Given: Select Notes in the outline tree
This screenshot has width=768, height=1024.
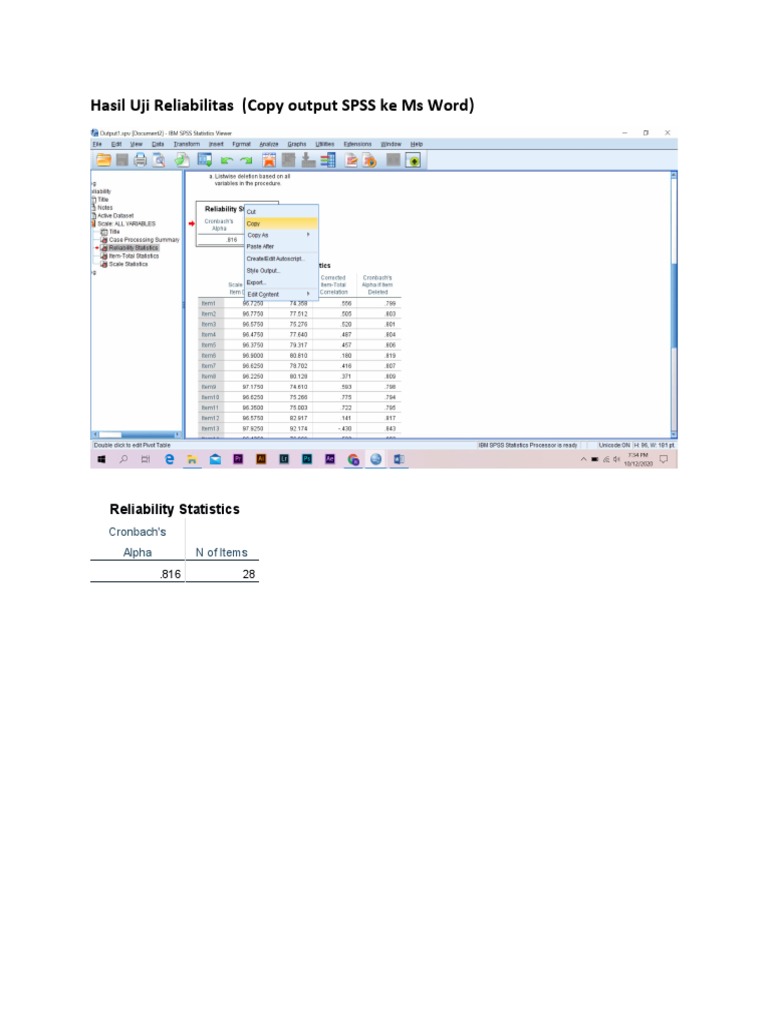Looking at the screenshot, I should [104, 208].
